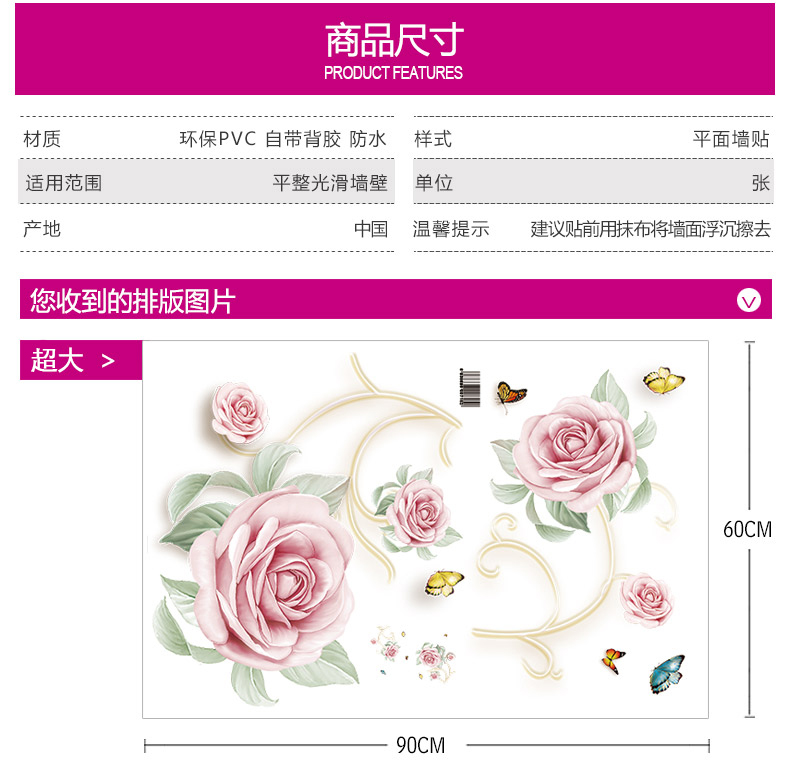Click the big rose in upper right
The image size is (790, 762).
[575, 451]
